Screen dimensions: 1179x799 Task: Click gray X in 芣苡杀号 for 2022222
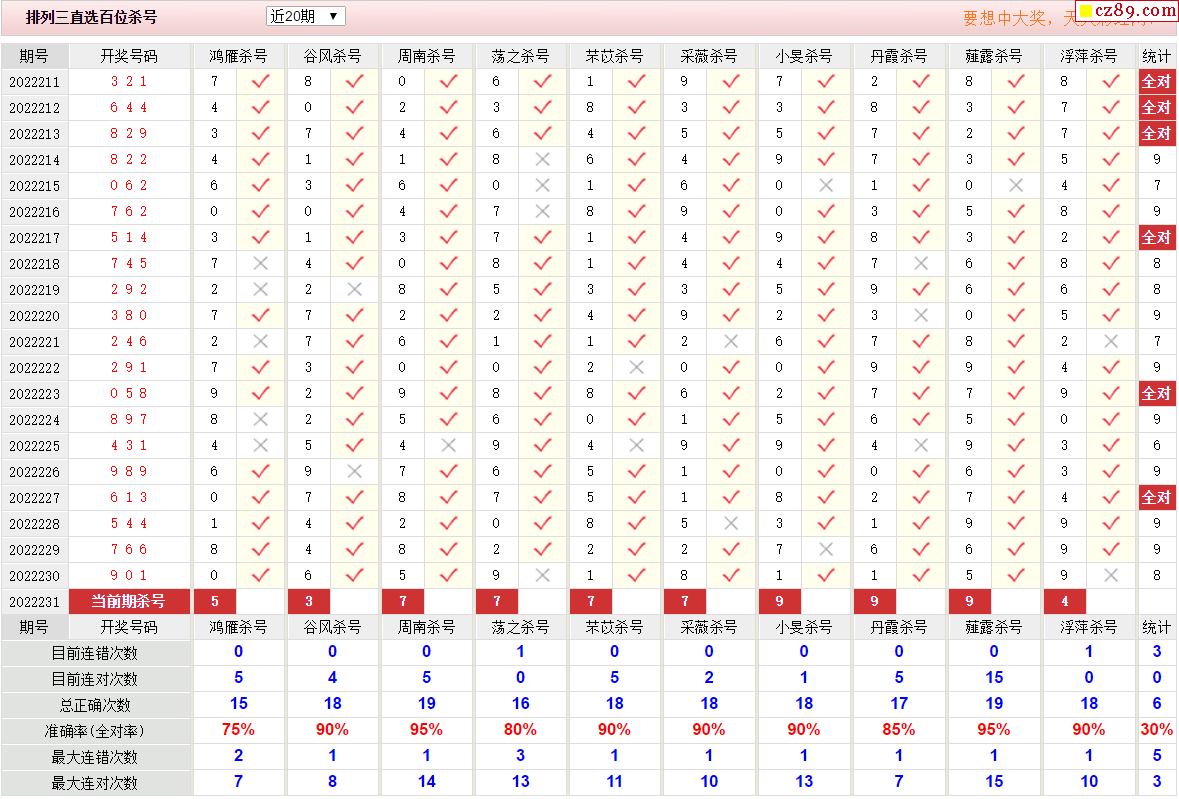point(636,368)
